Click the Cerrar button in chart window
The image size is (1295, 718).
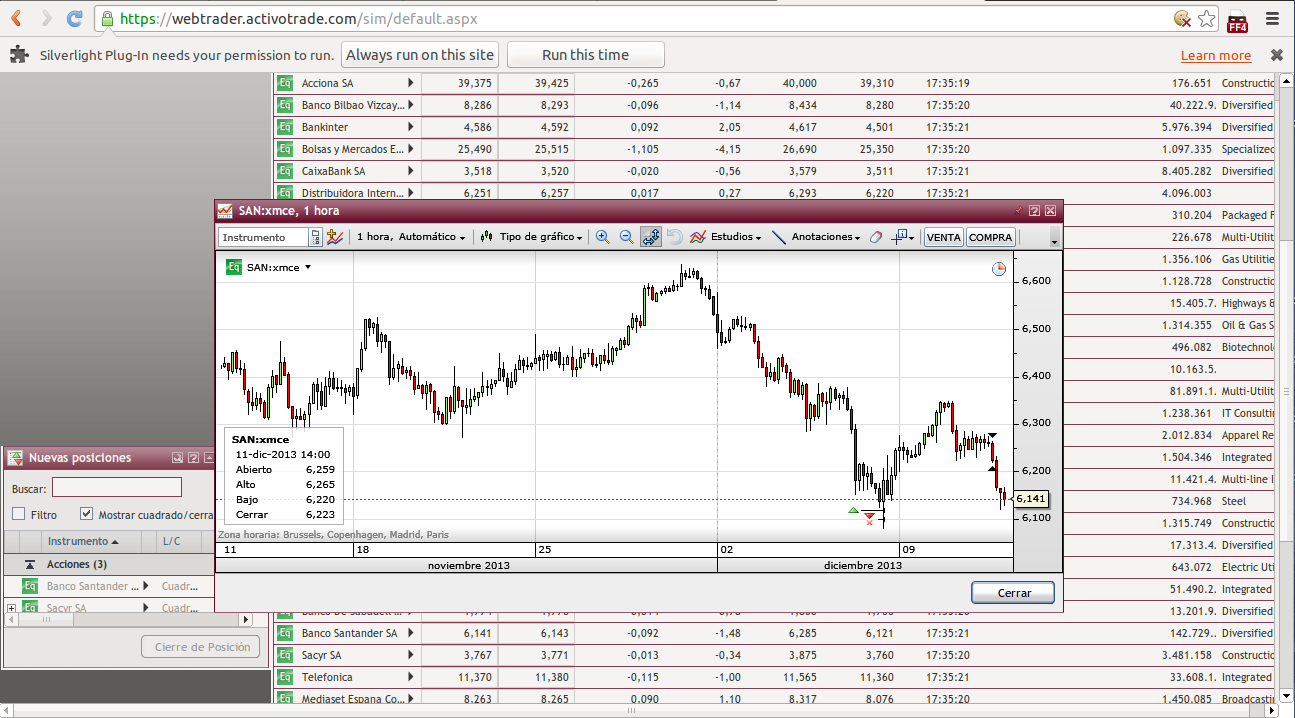pos(1014,593)
